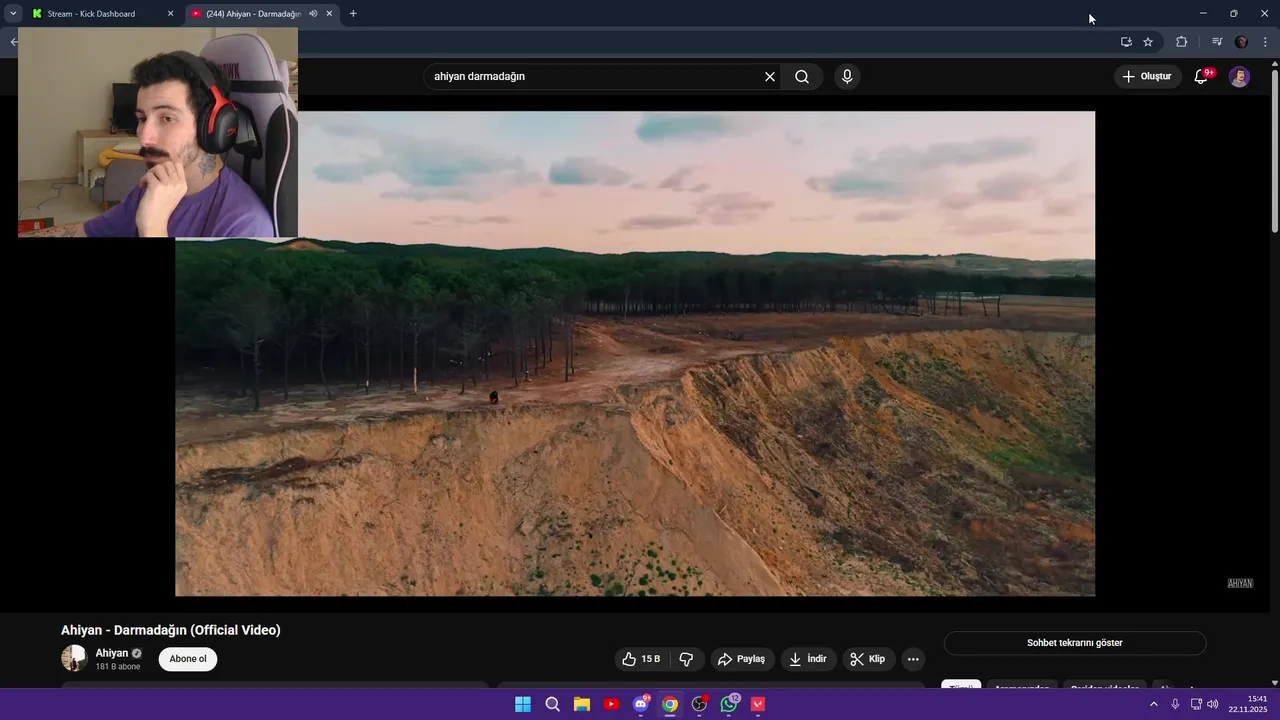Close the Ahiyan - Darmadağın tab

(329, 14)
